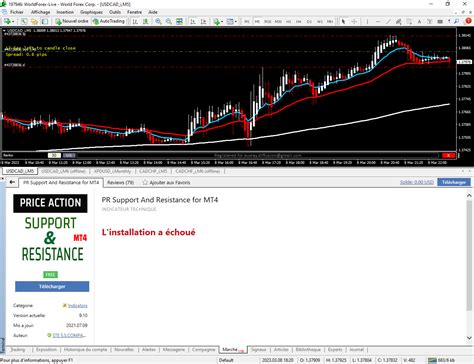
Task: Go back with the arrow button
Action: click(x=12, y=182)
